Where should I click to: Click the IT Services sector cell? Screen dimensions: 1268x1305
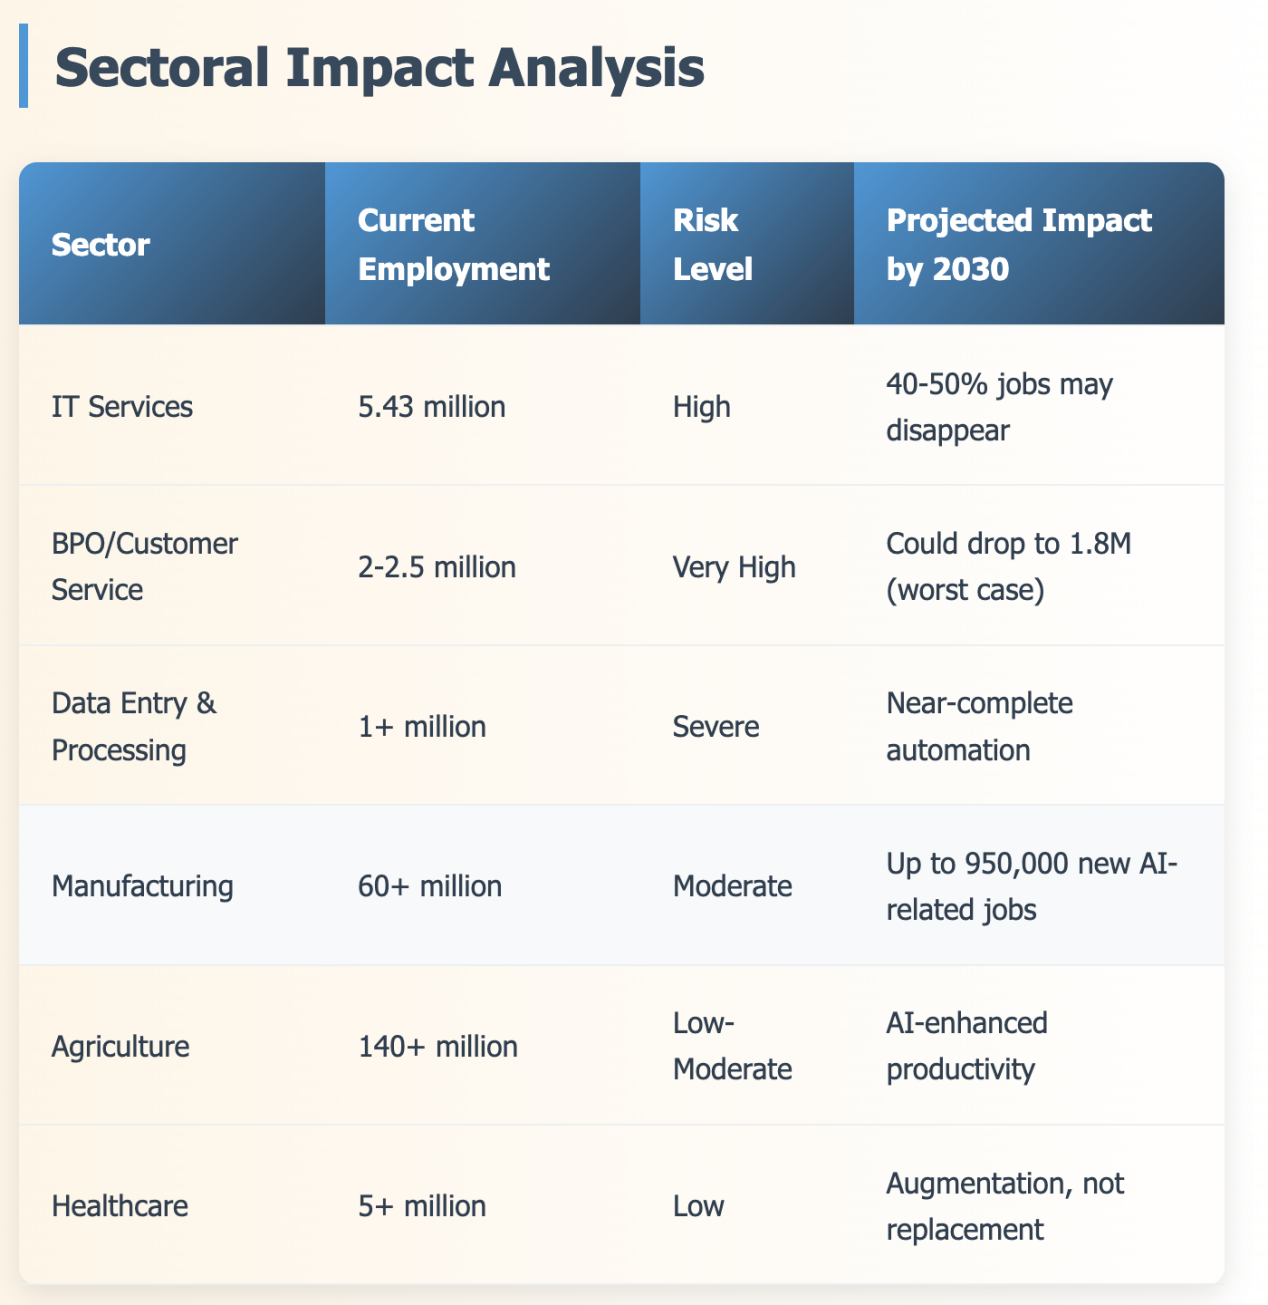pyautogui.click(x=122, y=407)
